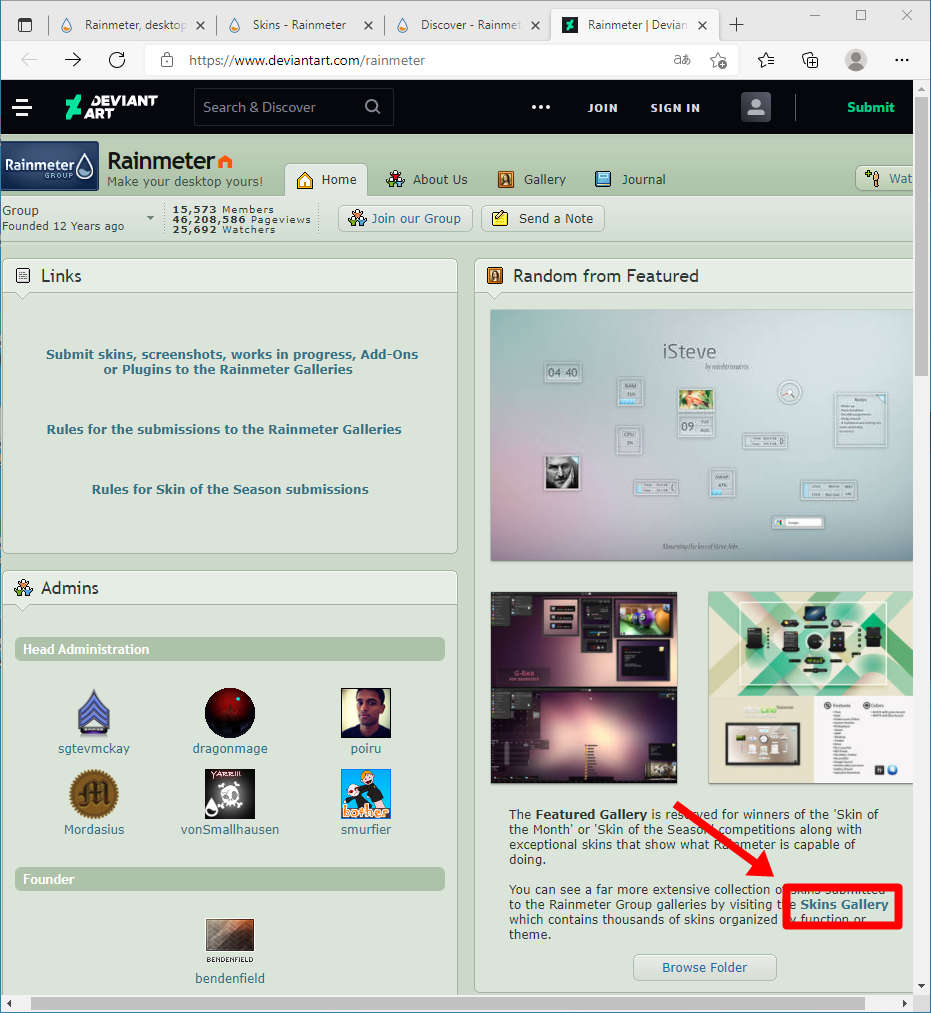The height and width of the screenshot is (1013, 931).
Task: Open the DeviantArt hamburger menu
Action: click(23, 107)
